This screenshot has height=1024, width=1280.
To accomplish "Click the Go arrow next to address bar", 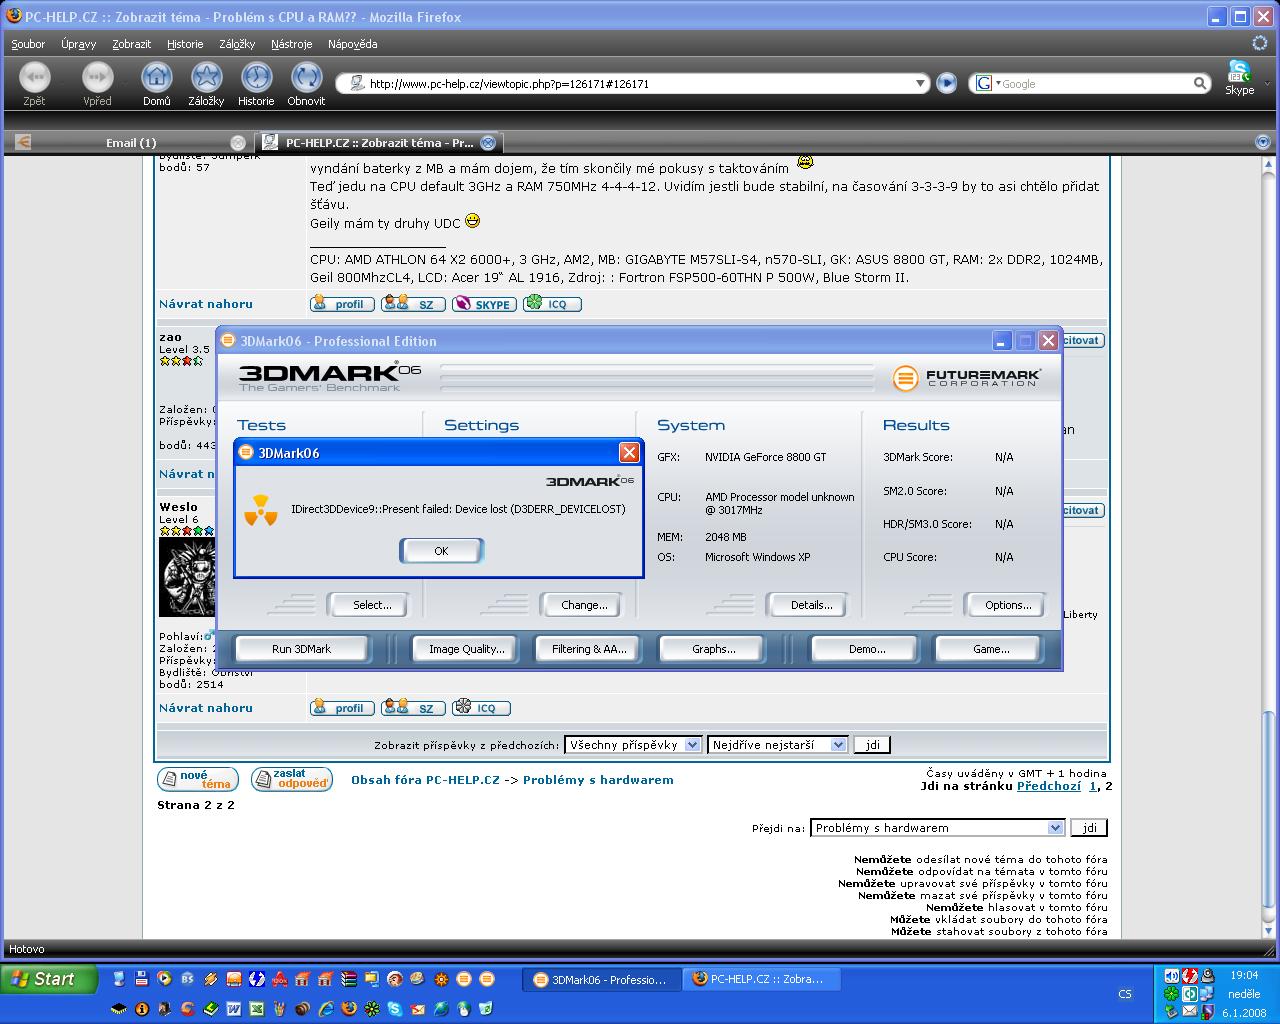I will point(946,84).
